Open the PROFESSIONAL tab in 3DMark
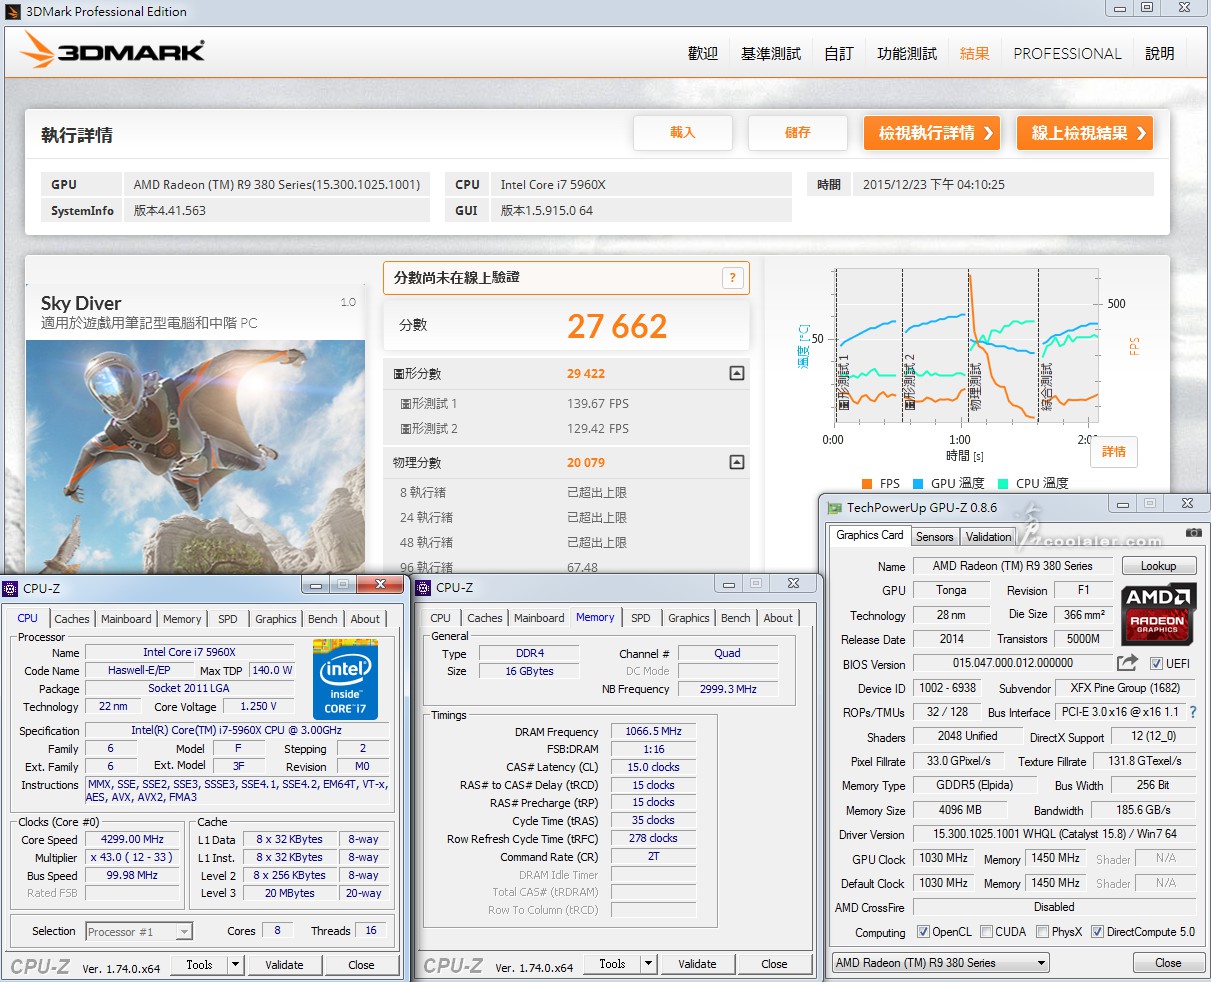Screen dimensions: 1211x982 [1067, 54]
